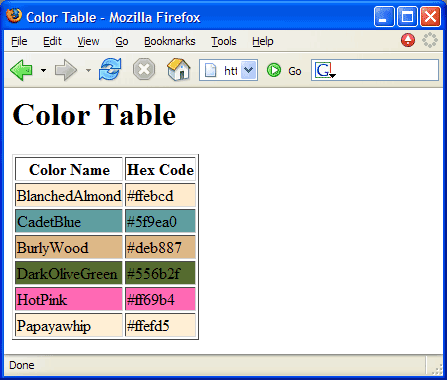Select the BlanchedAlmond cell

(69, 195)
